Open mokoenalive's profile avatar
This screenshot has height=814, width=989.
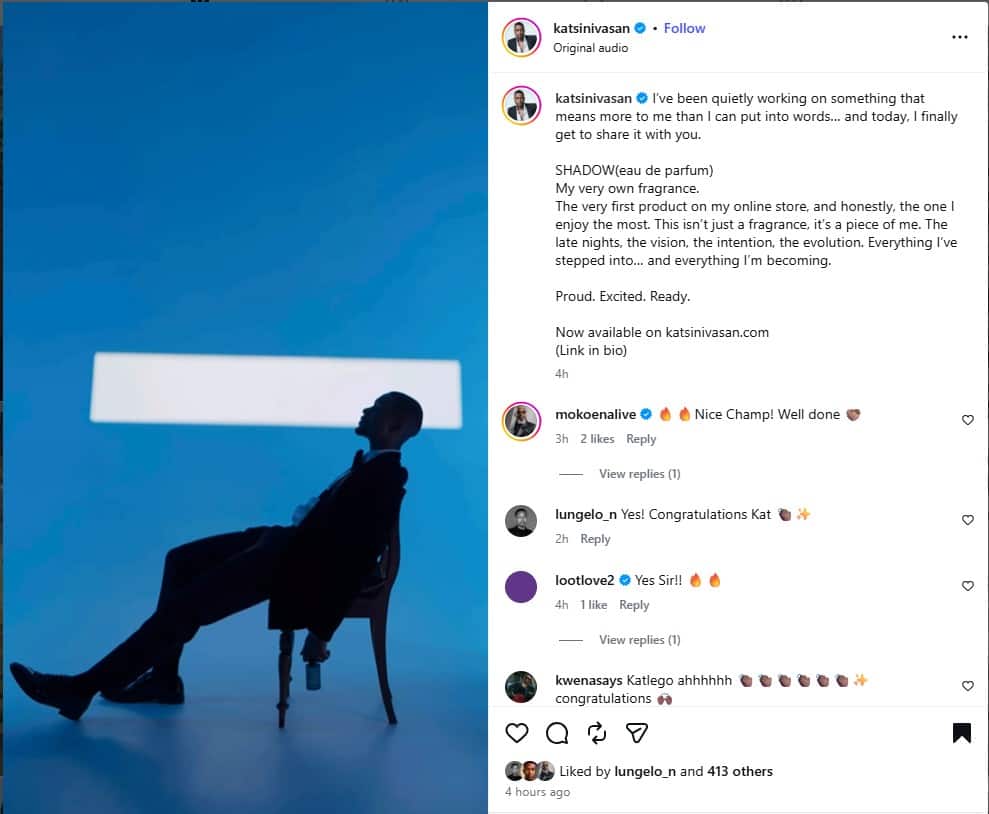tap(521, 421)
